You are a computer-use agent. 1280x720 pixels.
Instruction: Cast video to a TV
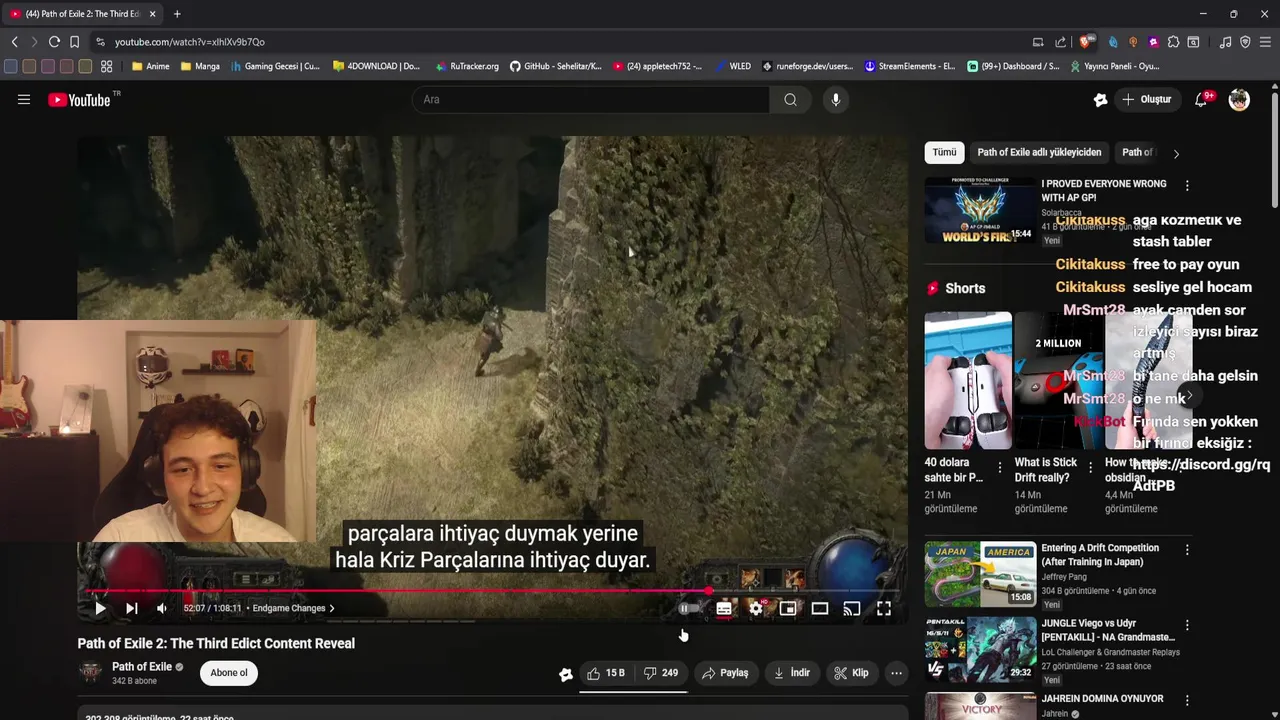pos(852,608)
